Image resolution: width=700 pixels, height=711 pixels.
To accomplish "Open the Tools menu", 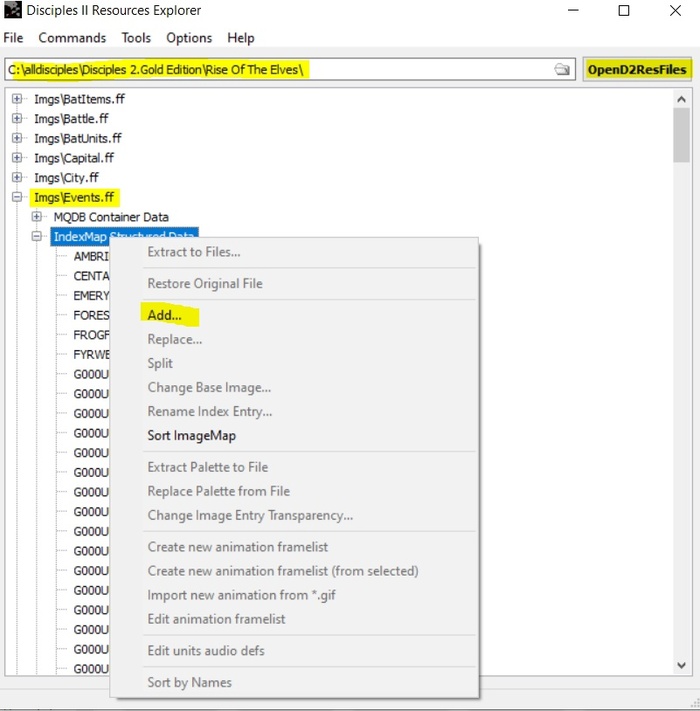I will click(136, 38).
